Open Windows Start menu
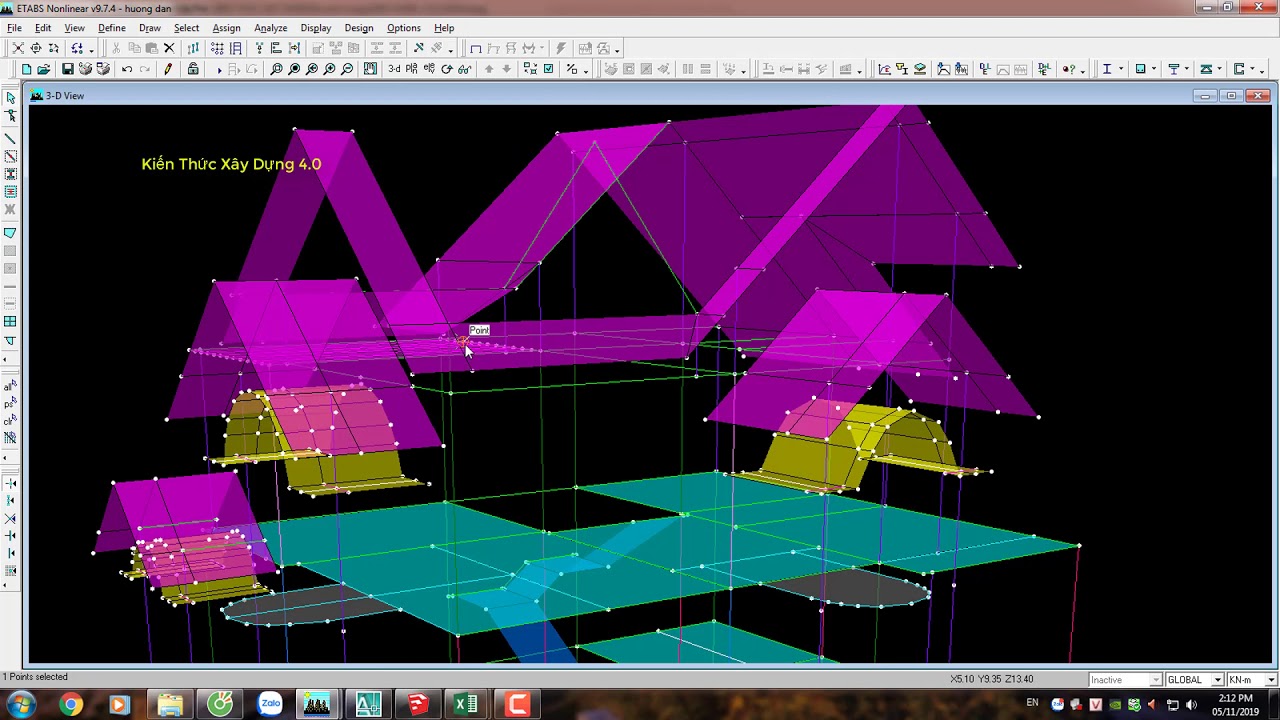Screen dimensions: 1280x720 [20, 704]
